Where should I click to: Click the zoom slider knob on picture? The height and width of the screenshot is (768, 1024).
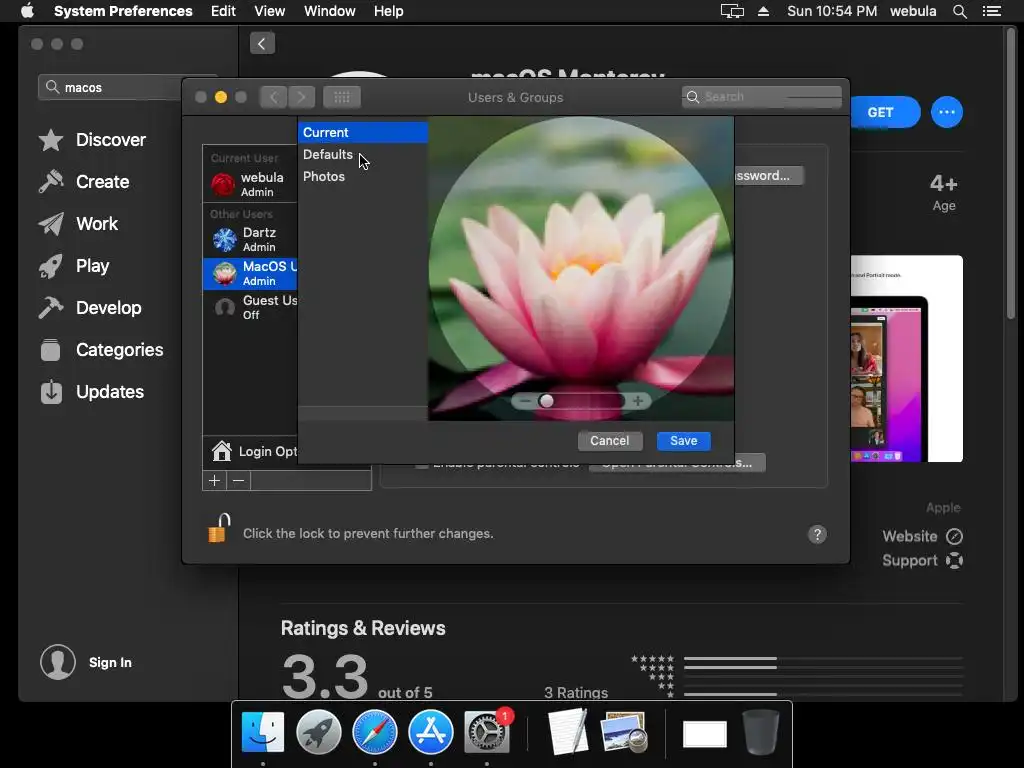(547, 401)
